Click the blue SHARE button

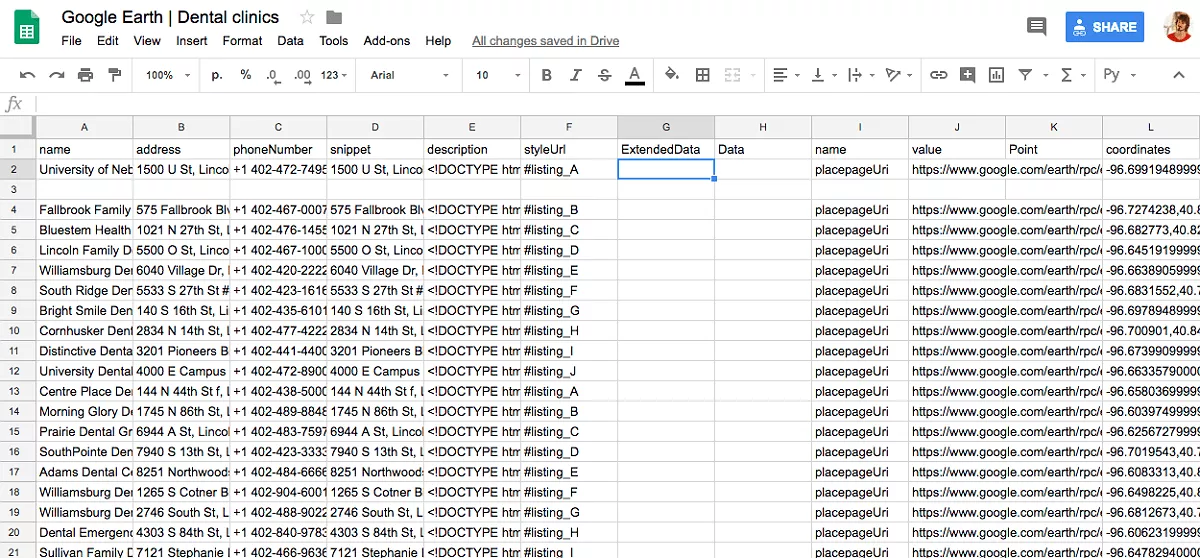(1105, 27)
